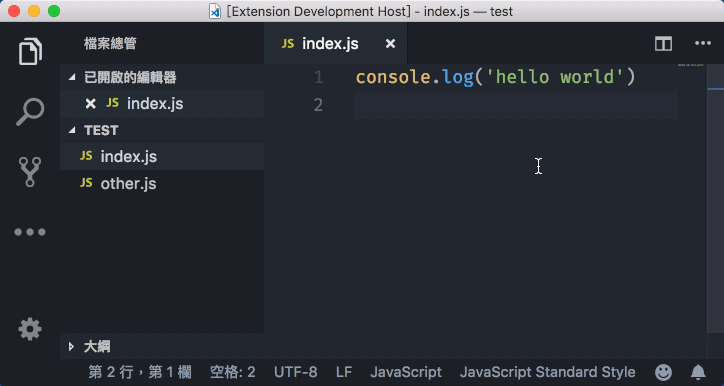Show additional views ellipsis in activity bar

[x=30, y=232]
